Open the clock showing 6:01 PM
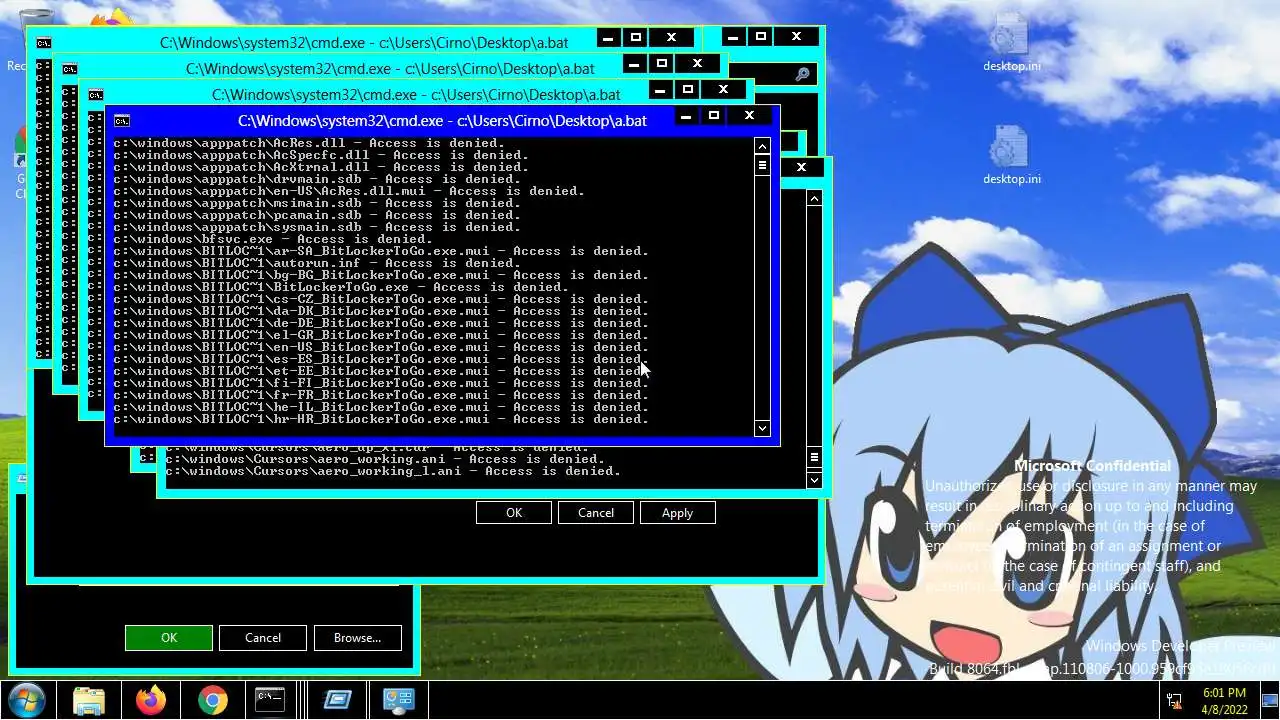This screenshot has width=1280, height=720. 1225,700
